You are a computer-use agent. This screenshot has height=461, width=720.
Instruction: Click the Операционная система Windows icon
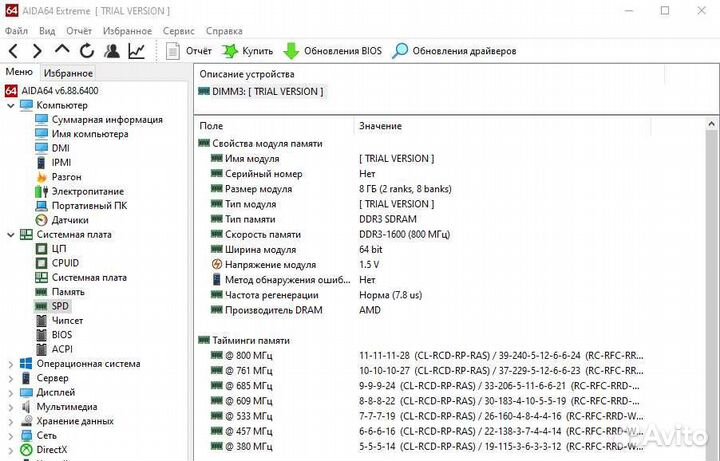(26, 364)
